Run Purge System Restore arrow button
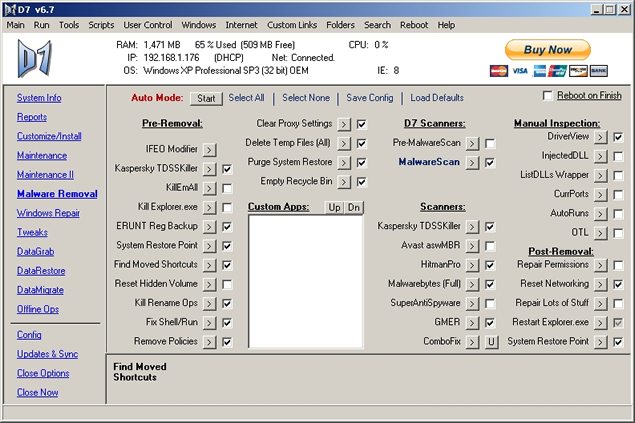635x423 pixels. [344, 163]
